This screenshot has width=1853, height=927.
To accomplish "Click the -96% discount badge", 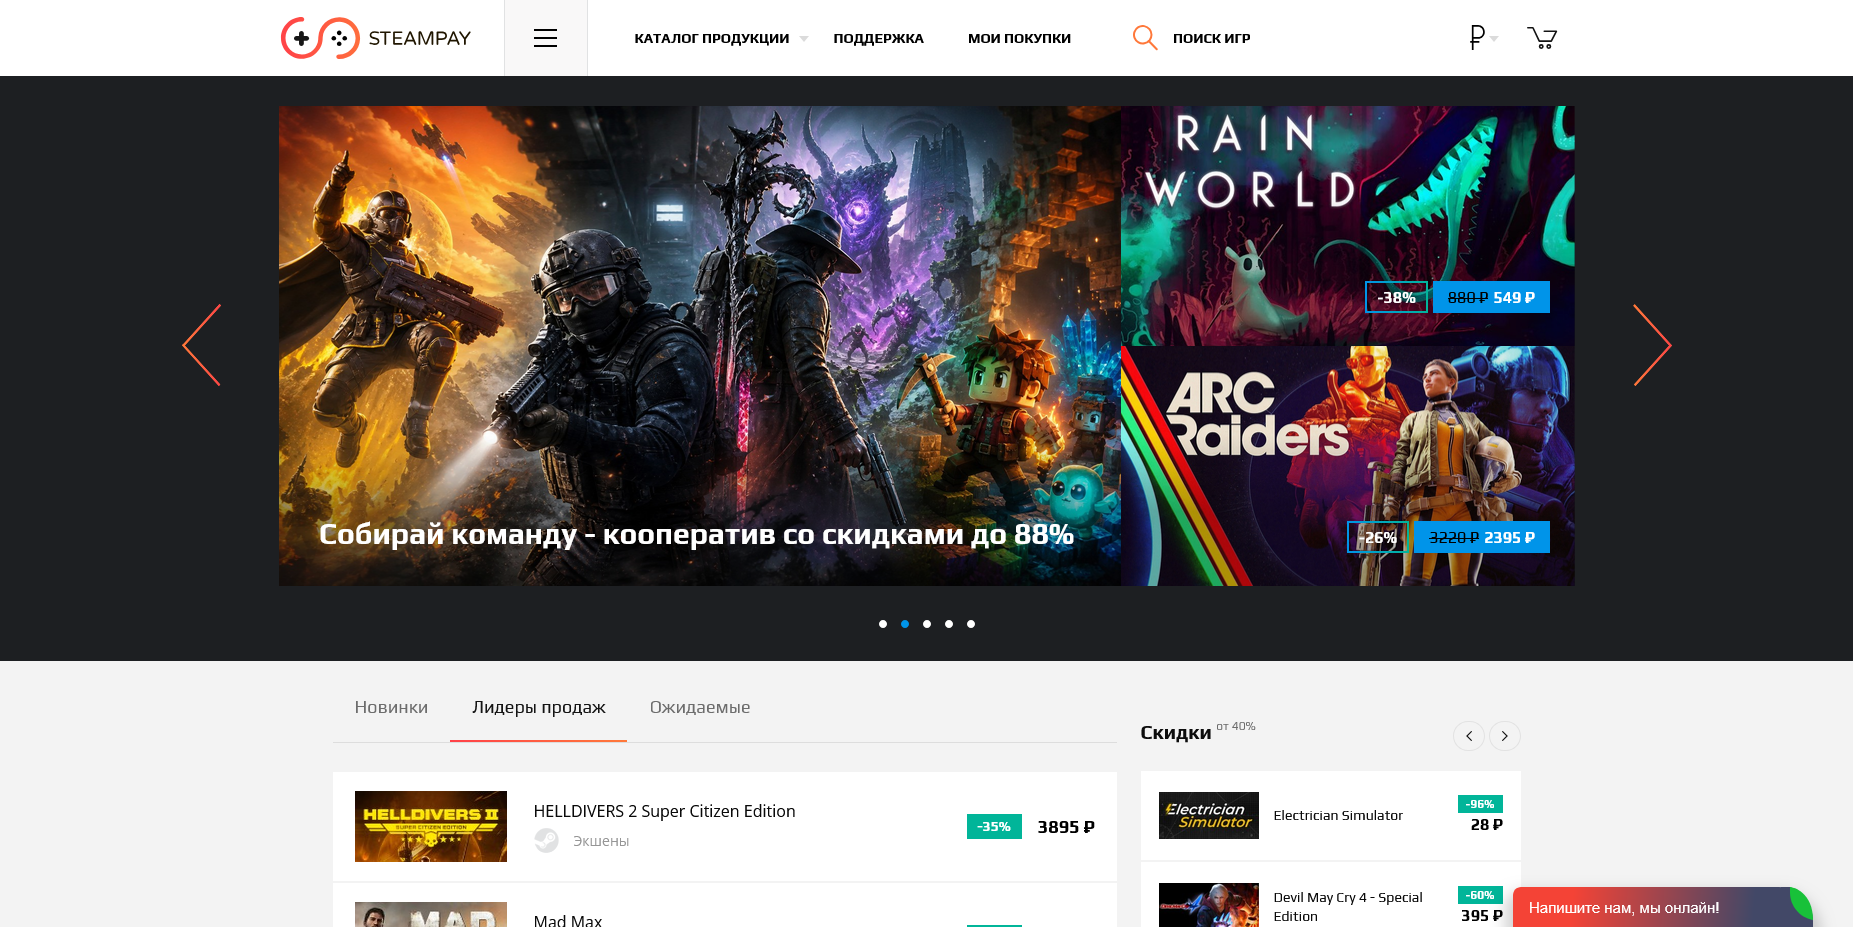I will coord(1480,804).
